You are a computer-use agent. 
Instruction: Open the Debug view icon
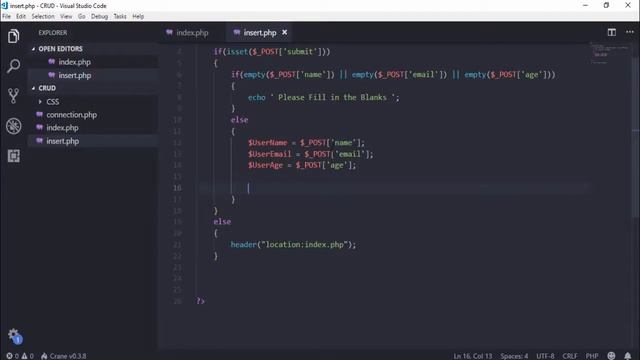(13, 126)
